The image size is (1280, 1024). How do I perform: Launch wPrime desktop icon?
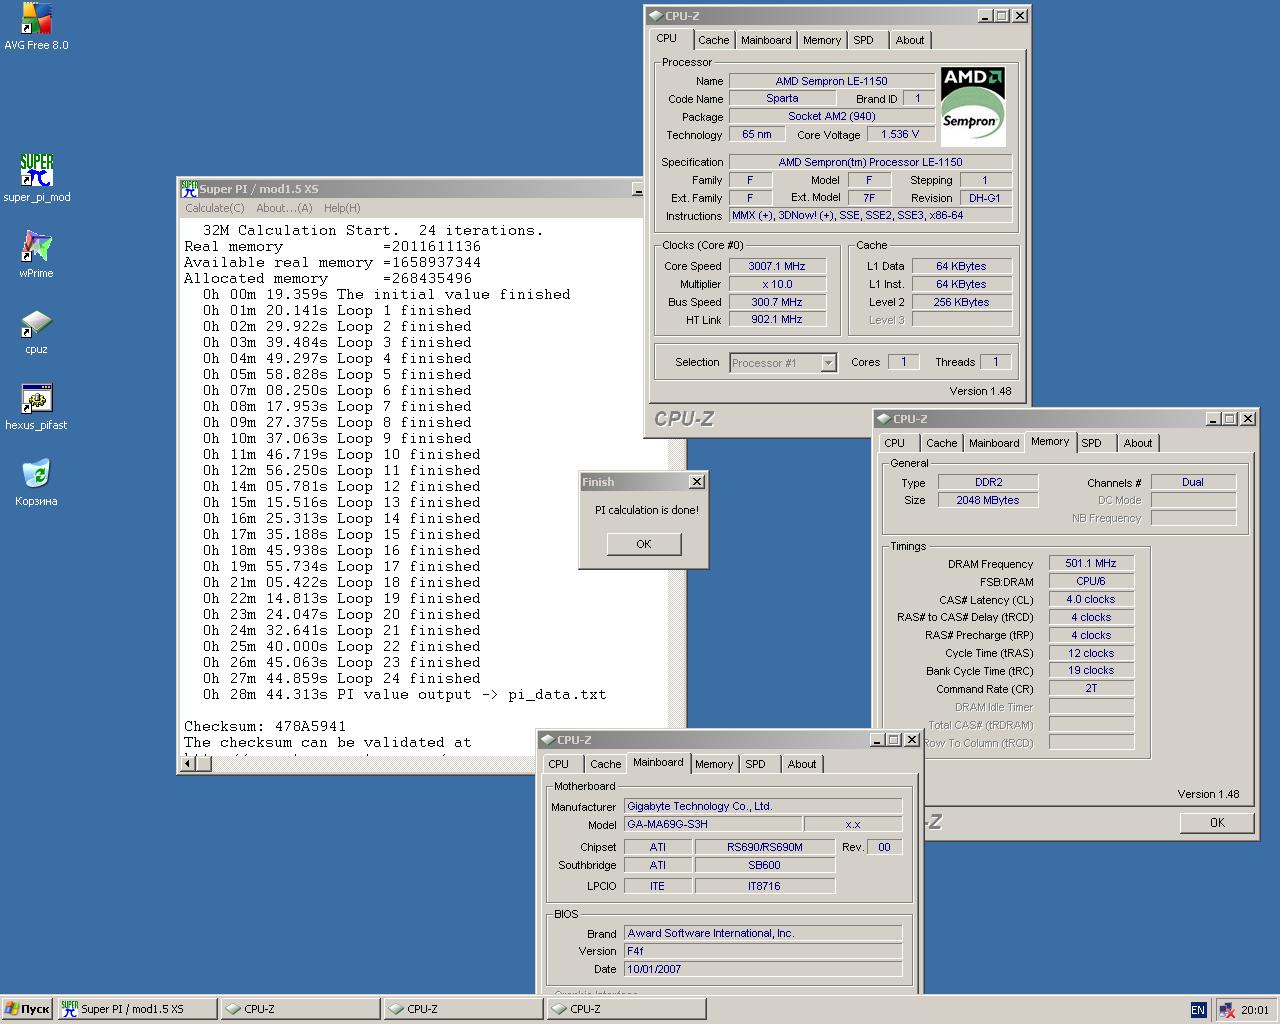36,254
